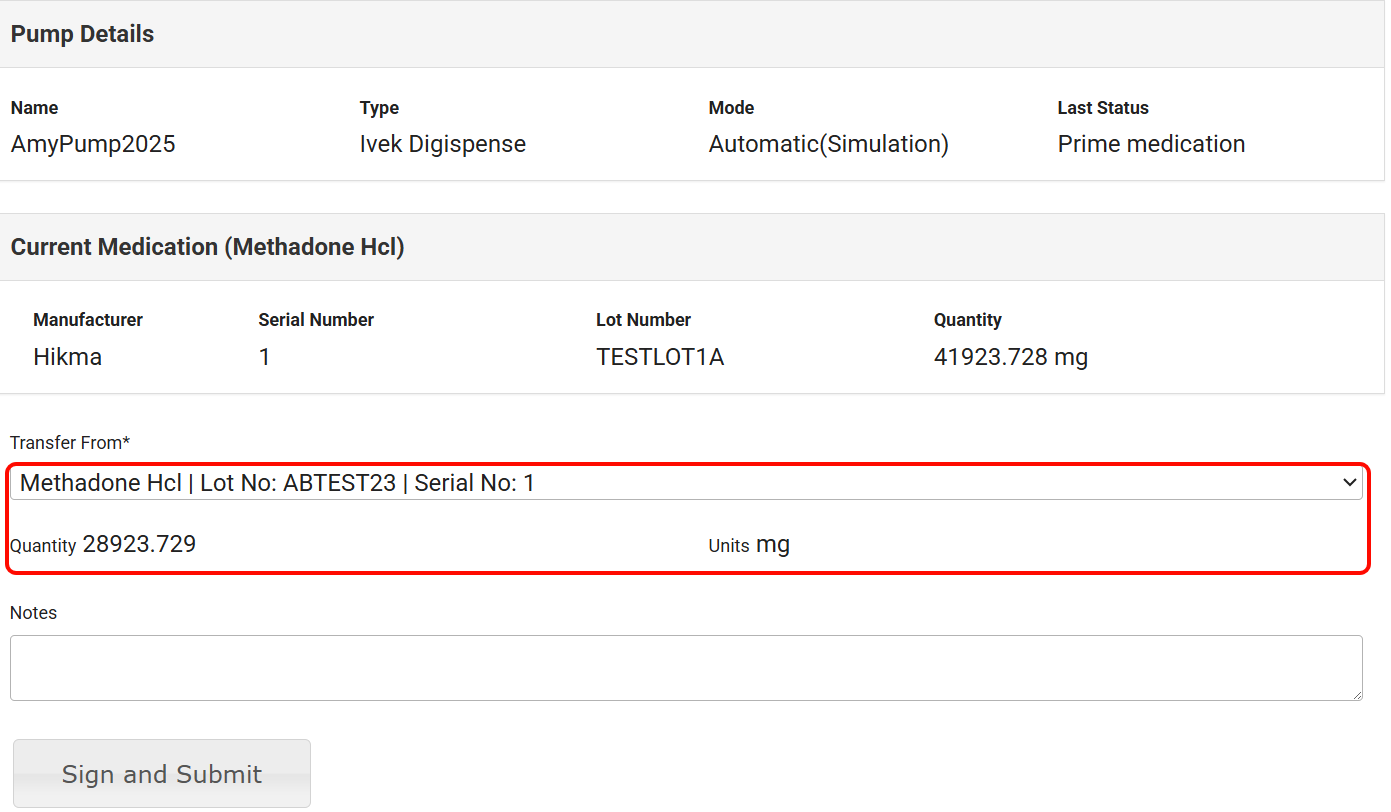Viewport: 1391px width, 812px height.
Task: Select the pump name AmyPump2025
Action: (x=93, y=144)
